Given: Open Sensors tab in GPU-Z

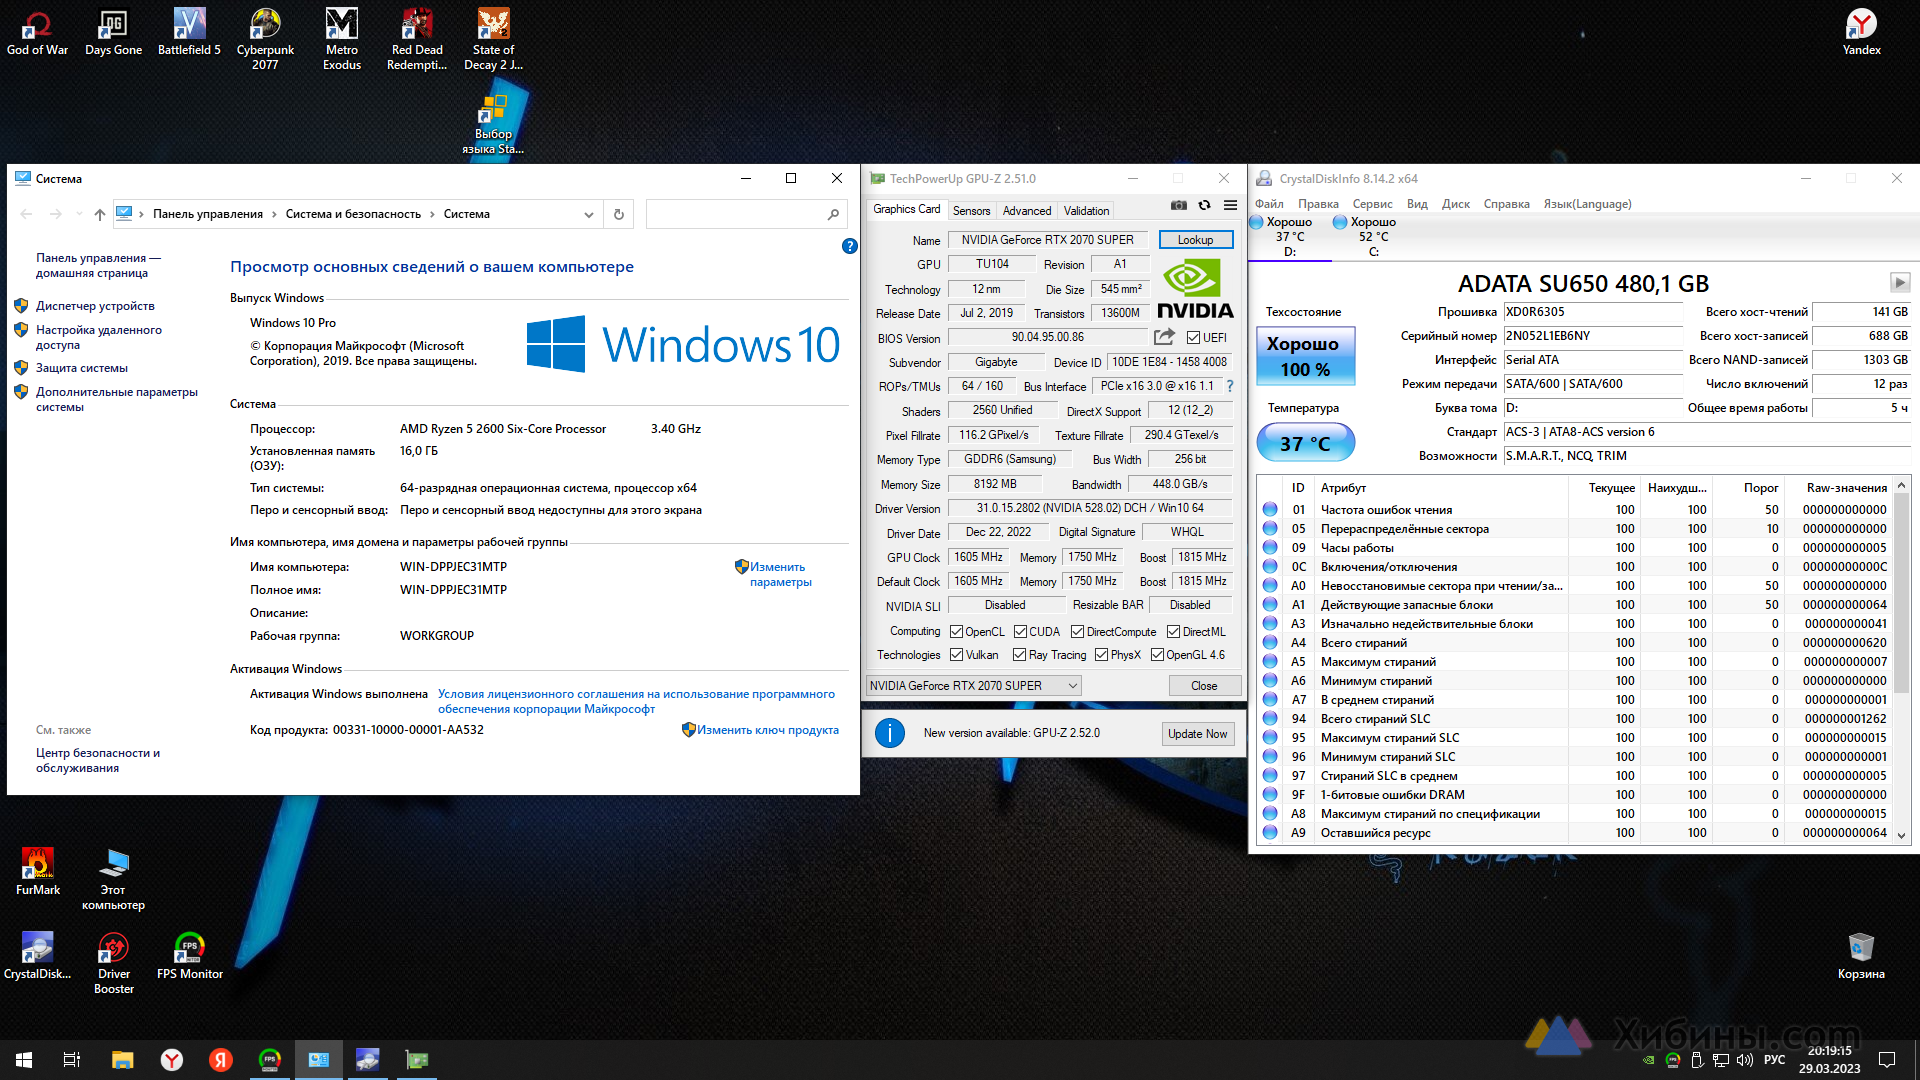Looking at the screenshot, I should (x=971, y=211).
